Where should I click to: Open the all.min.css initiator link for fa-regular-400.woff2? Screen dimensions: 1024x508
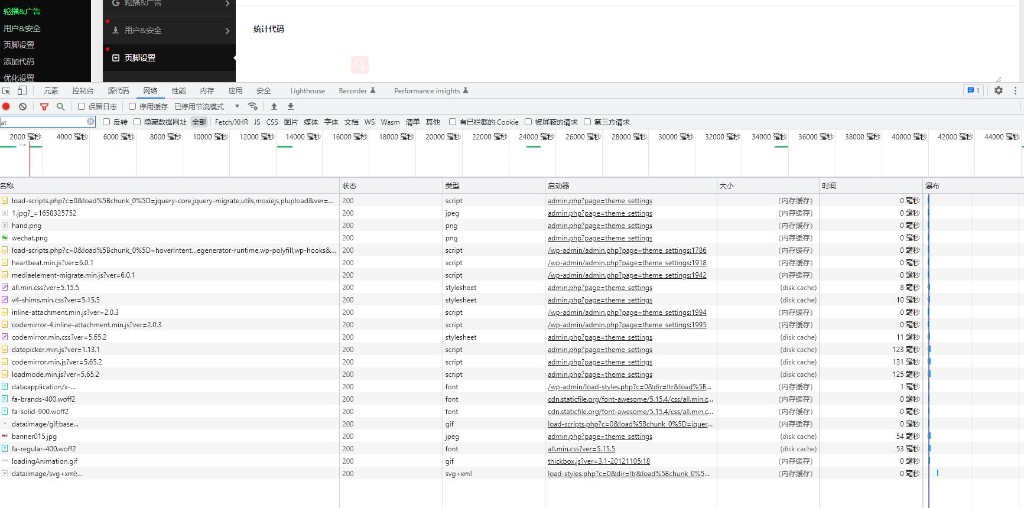[x=581, y=449]
